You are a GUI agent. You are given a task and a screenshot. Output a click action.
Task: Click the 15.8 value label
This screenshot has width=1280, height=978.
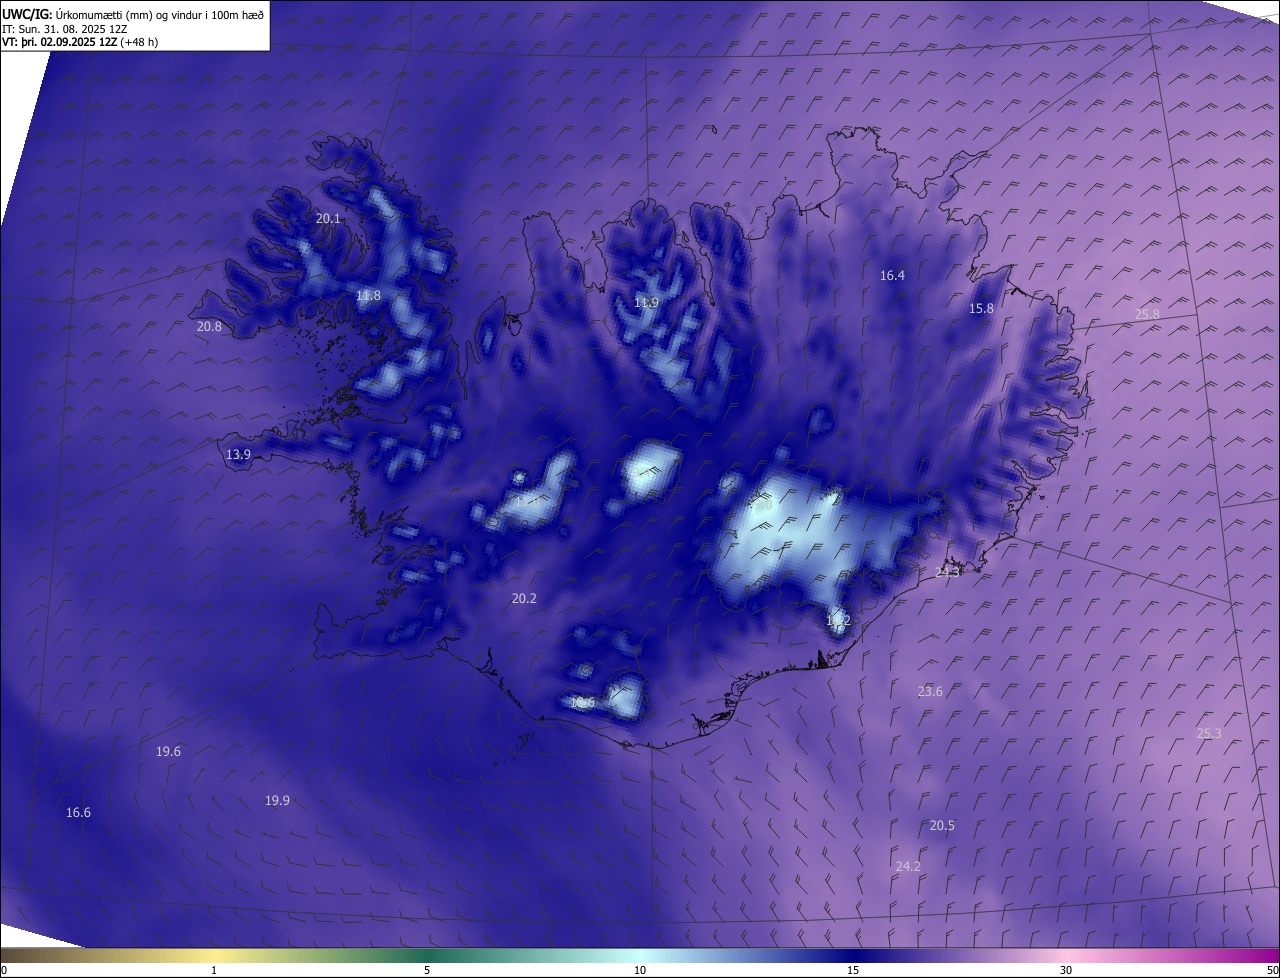982,308
